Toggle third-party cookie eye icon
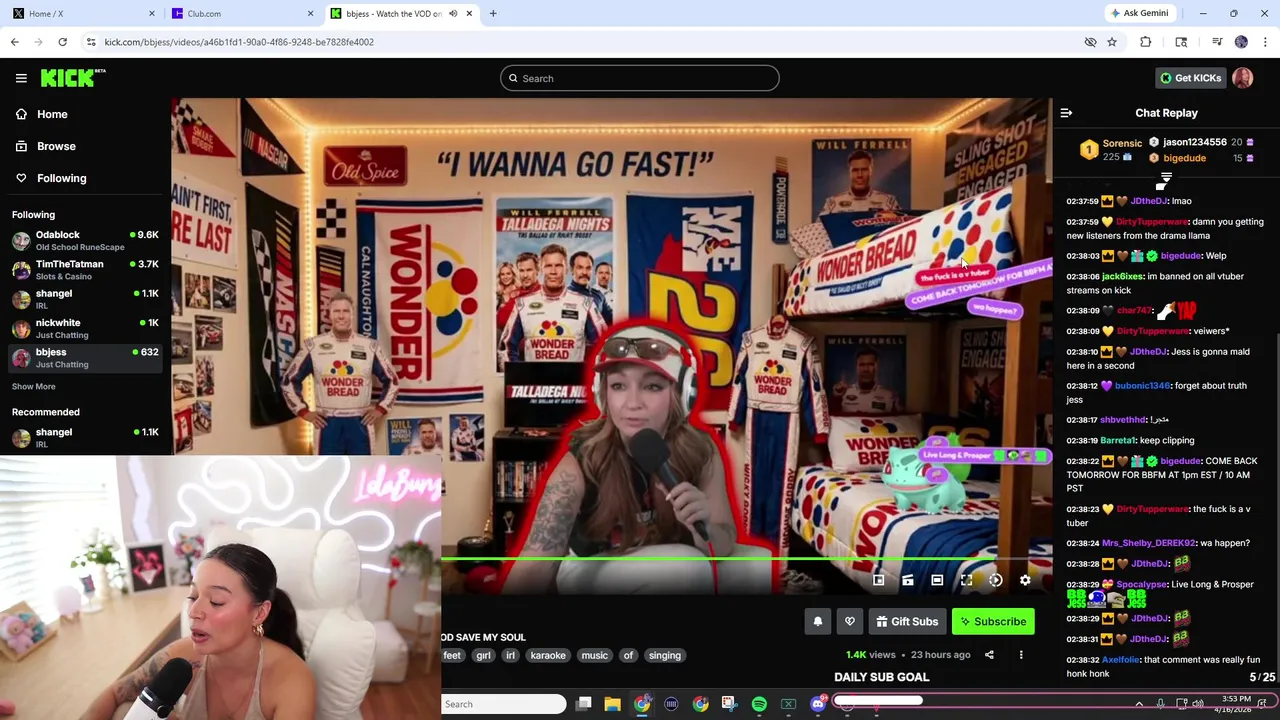Screen dimensions: 1280x720 1091,42
